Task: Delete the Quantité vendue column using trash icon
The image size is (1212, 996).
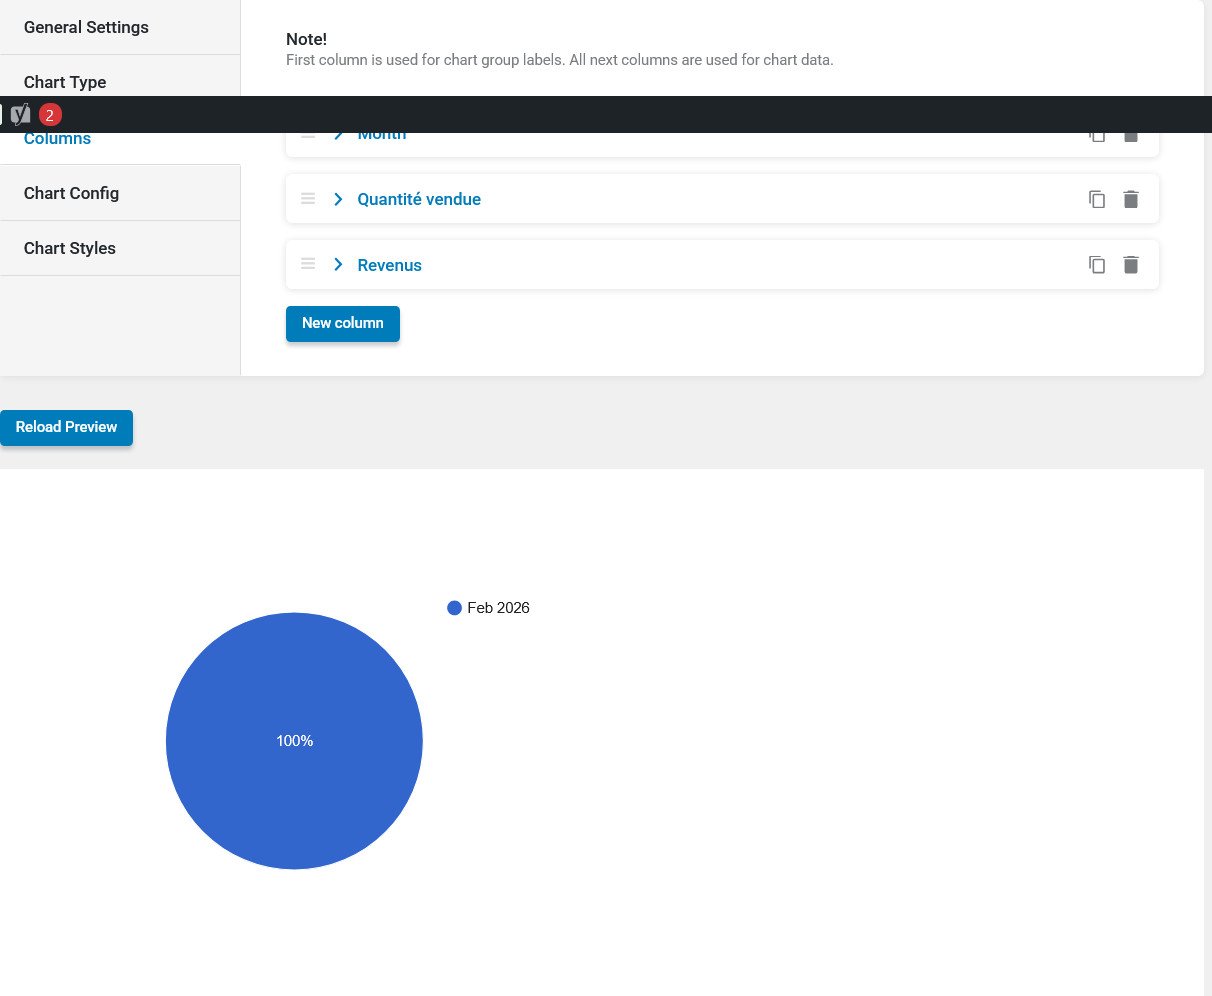Action: (1131, 199)
